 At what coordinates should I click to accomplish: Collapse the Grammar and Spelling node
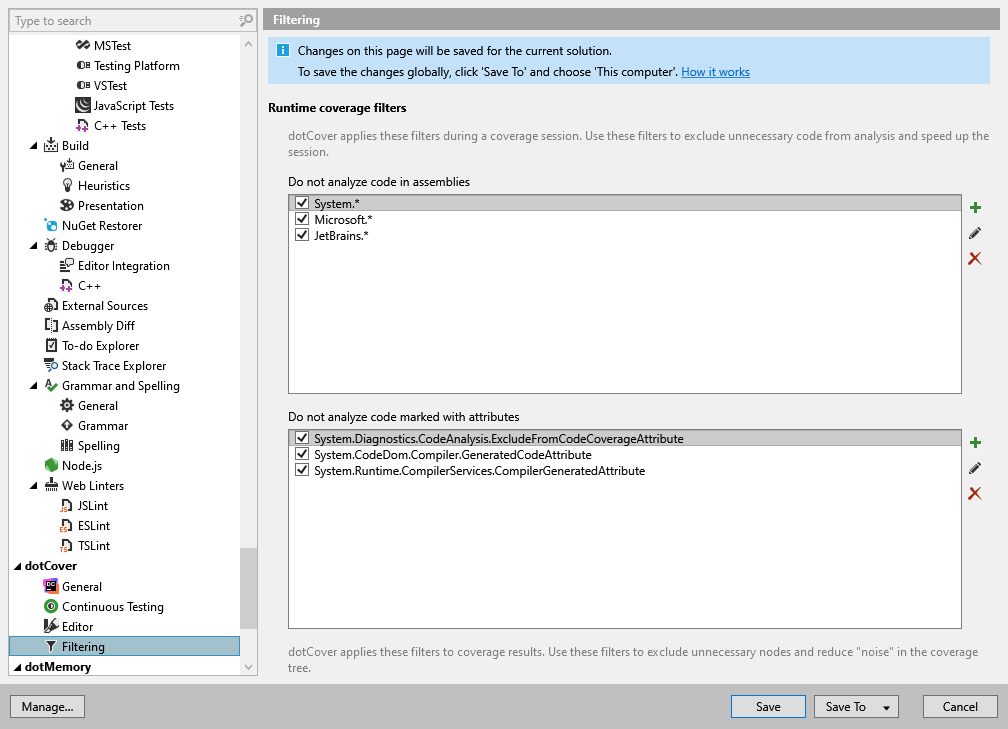(x=34, y=386)
